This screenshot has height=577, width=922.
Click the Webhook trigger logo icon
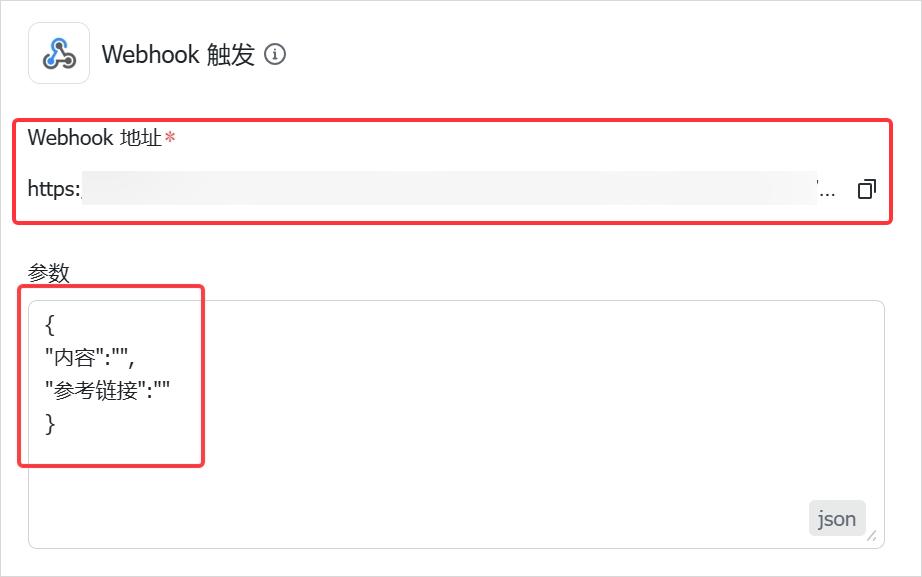[59, 53]
